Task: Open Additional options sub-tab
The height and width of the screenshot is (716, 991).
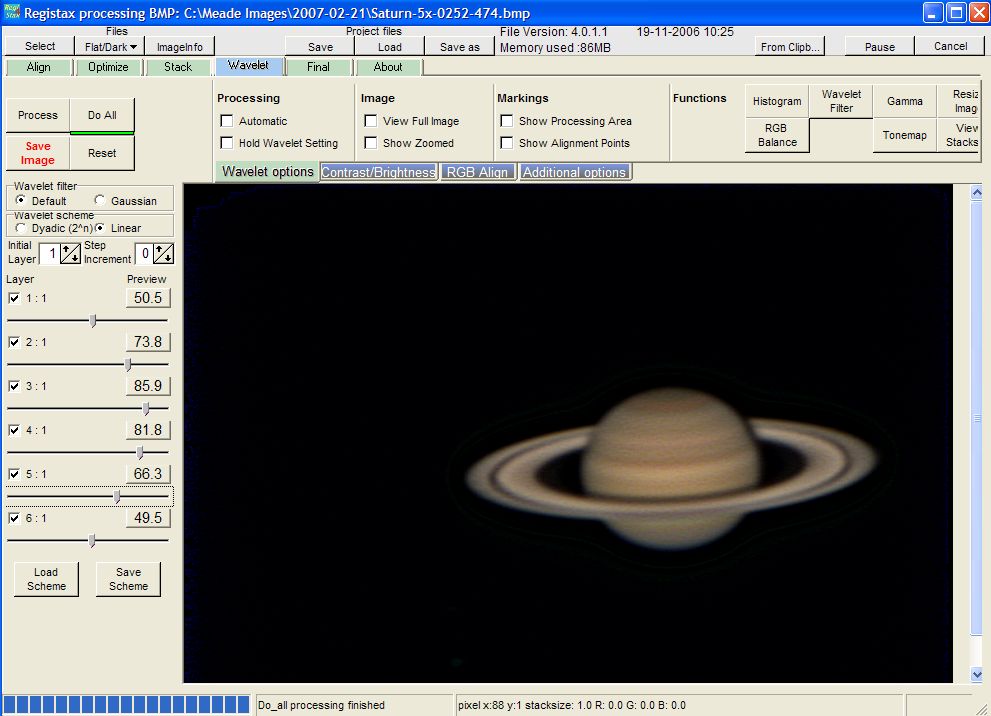Action: 574,172
